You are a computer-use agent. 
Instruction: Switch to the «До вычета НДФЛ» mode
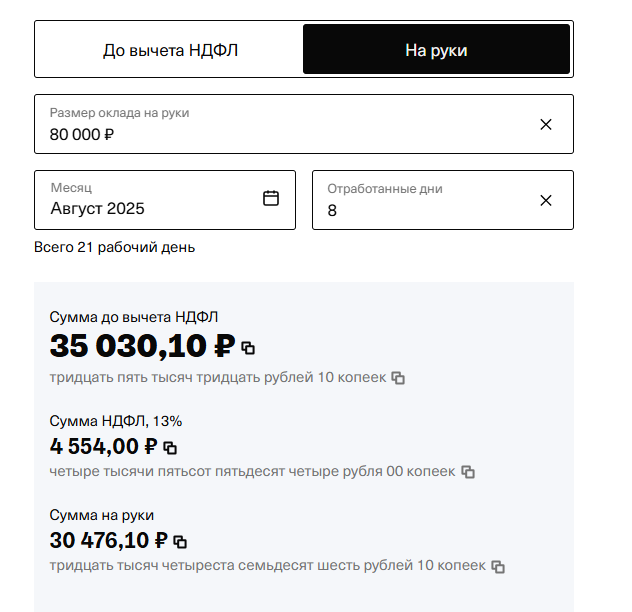point(170,50)
